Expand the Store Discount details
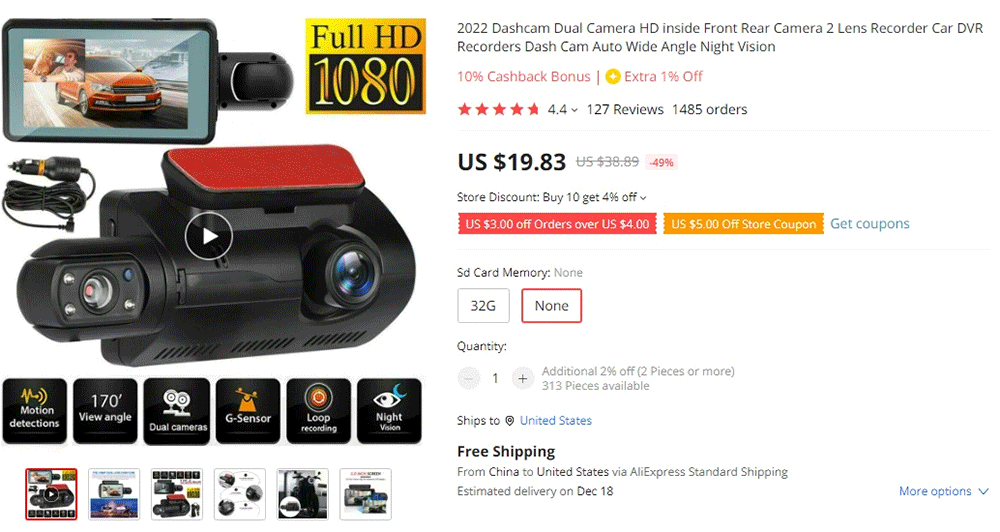Image resolution: width=1000 pixels, height=532 pixels. point(643,198)
